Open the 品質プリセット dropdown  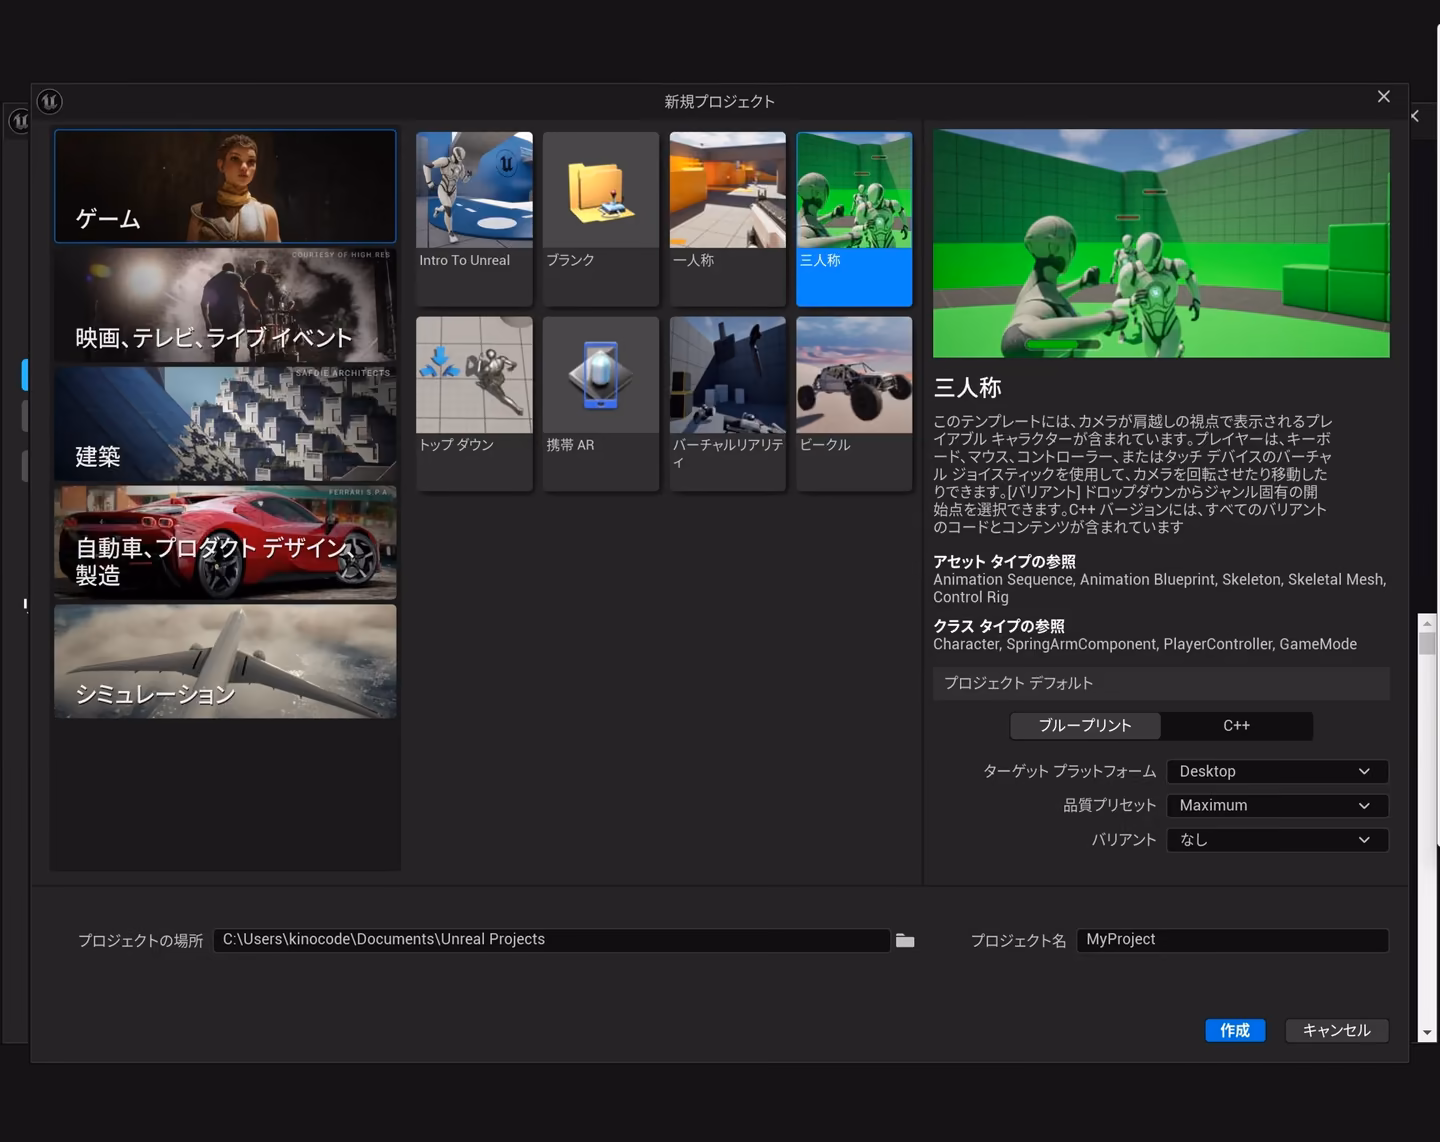[x=1277, y=806]
